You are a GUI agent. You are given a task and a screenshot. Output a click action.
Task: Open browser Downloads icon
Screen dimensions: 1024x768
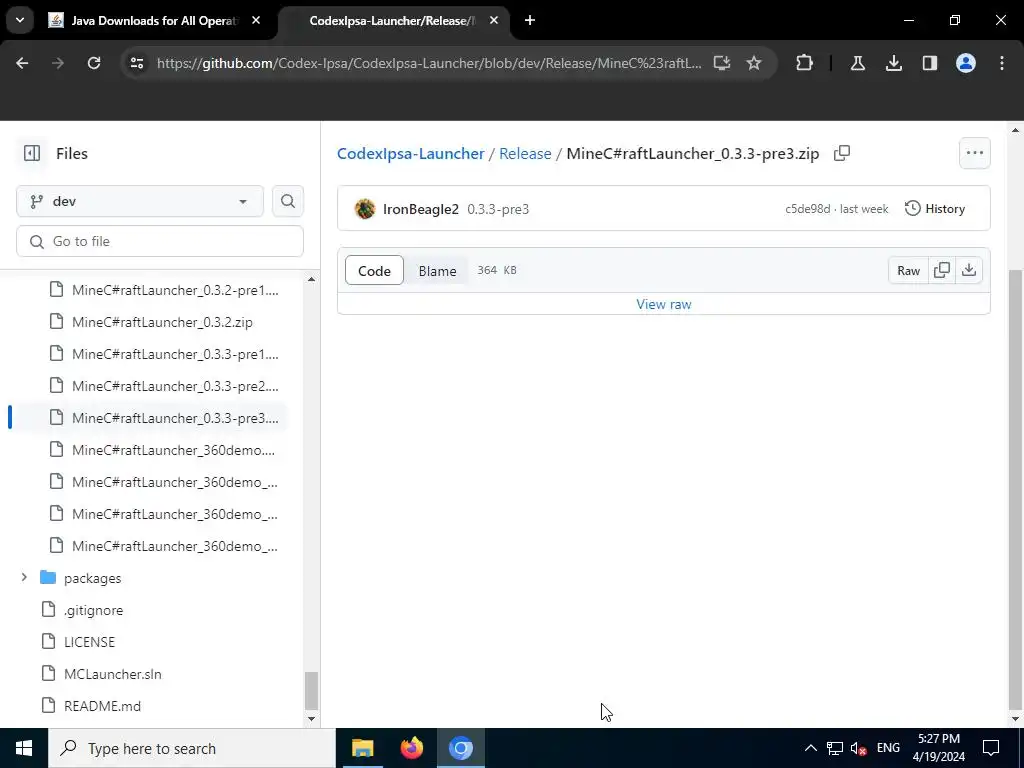point(893,63)
